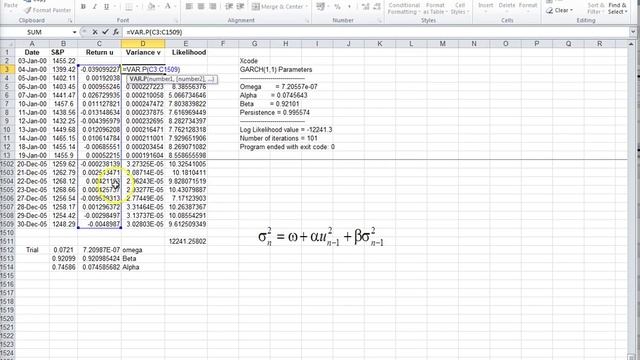Toggle Bold formatting
This screenshot has height=360, width=640.
pos(83,7)
